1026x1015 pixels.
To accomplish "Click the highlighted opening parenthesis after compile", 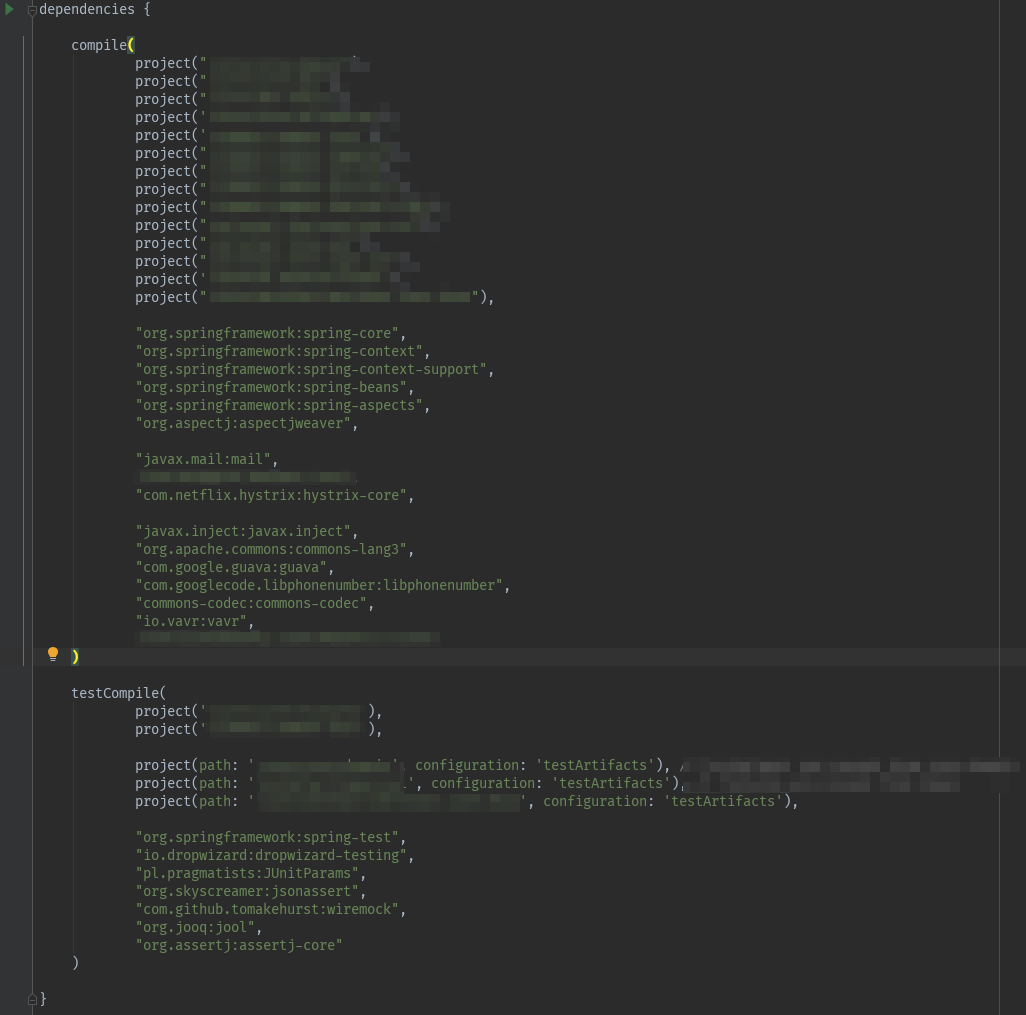I will tap(131, 45).
